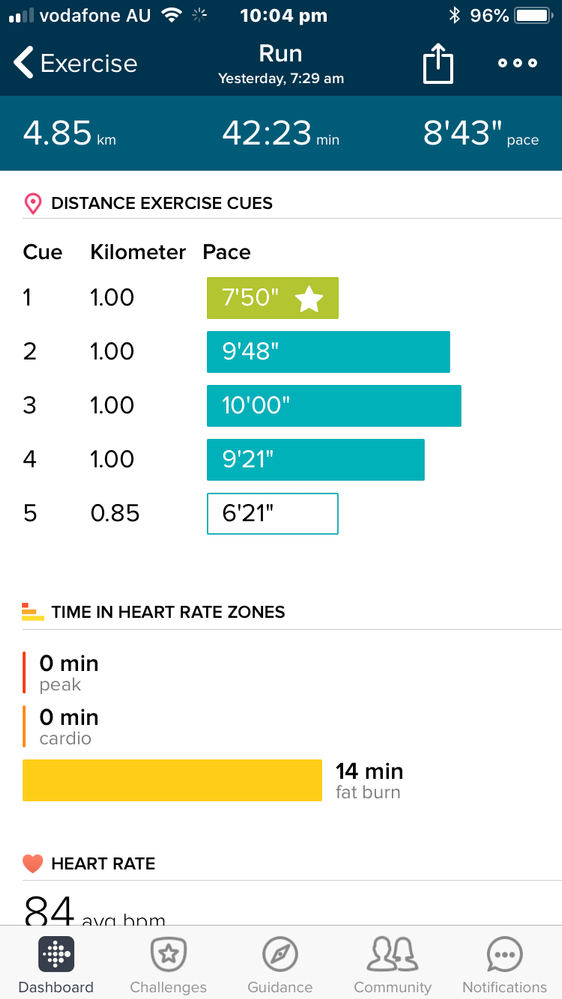
Task: Tap the 4.85 km distance stat
Action: [x=70, y=134]
